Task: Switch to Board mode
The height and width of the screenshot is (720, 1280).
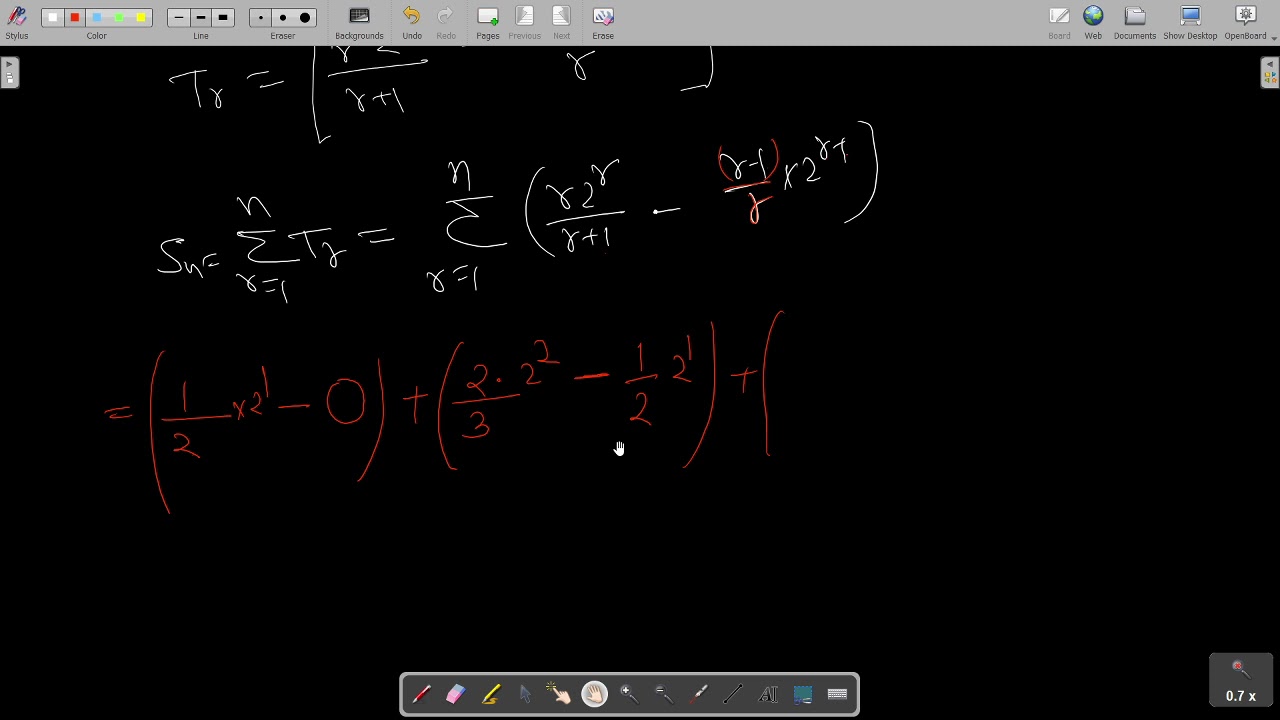Action: (x=1059, y=23)
